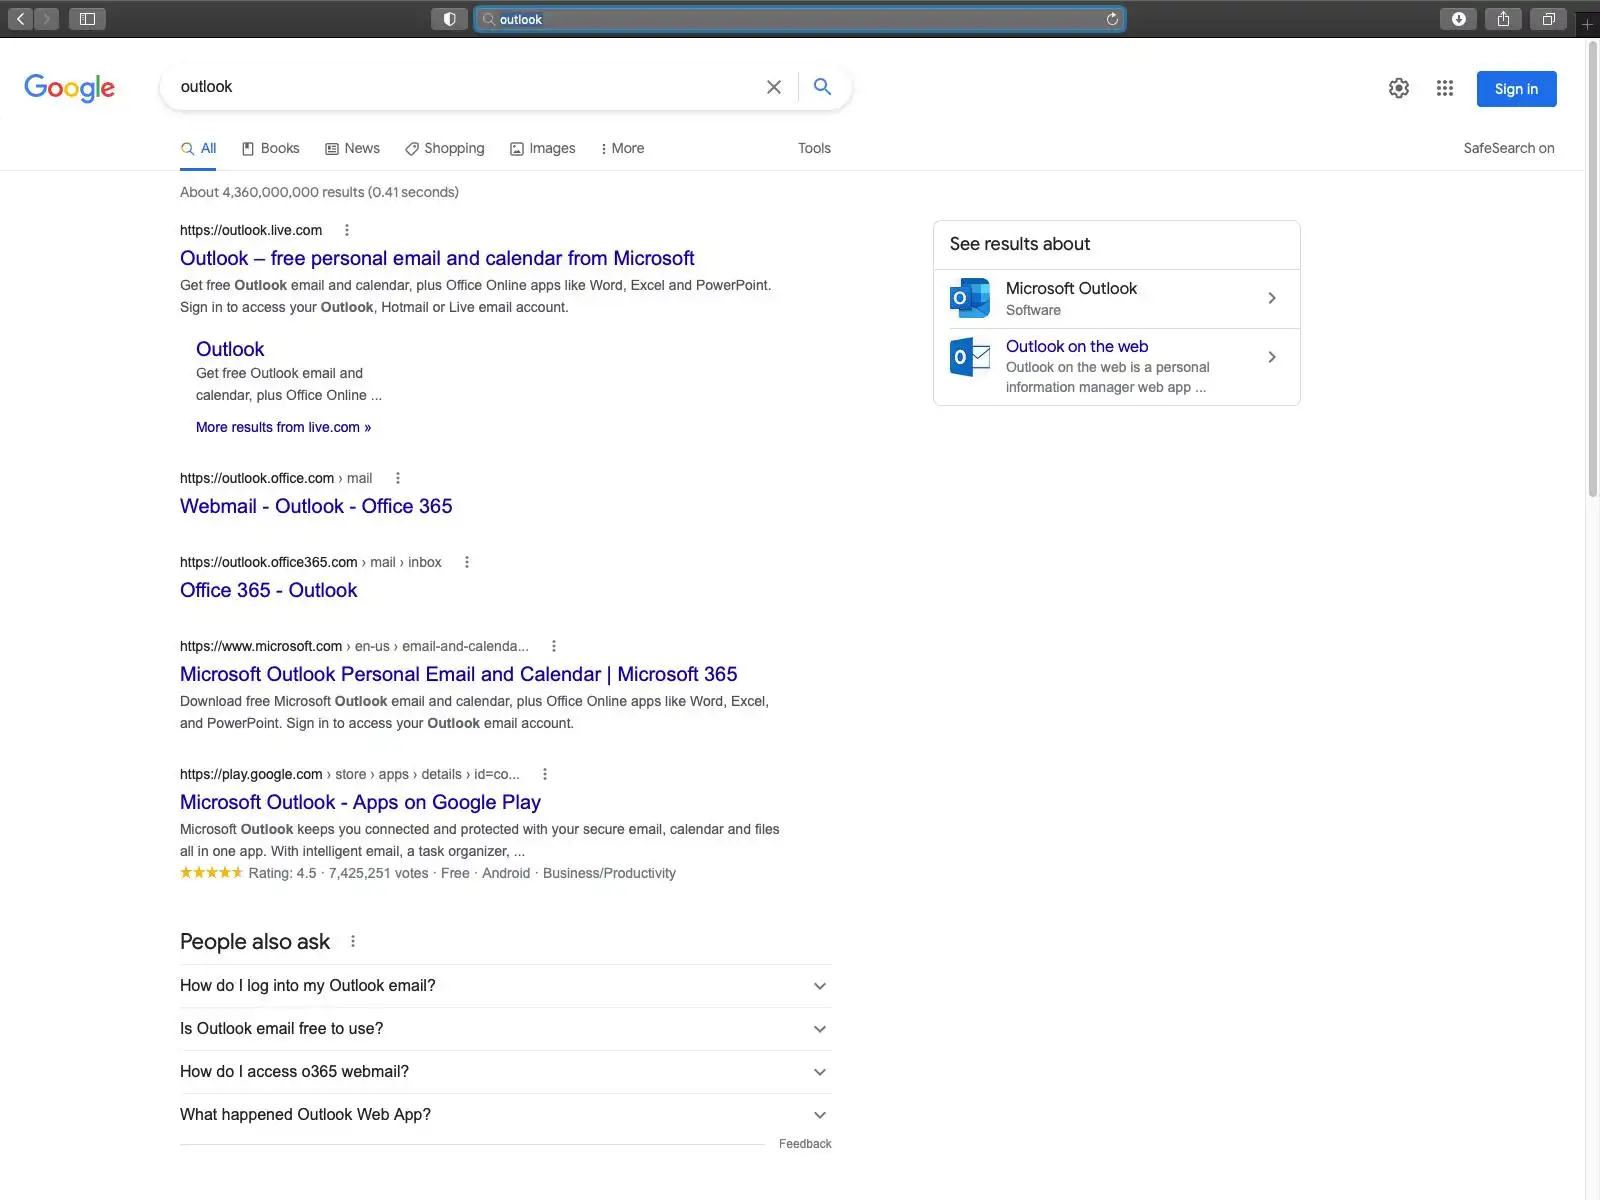1600x1200 pixels.
Task: Open options for outlook.live.com result
Action: [347, 230]
